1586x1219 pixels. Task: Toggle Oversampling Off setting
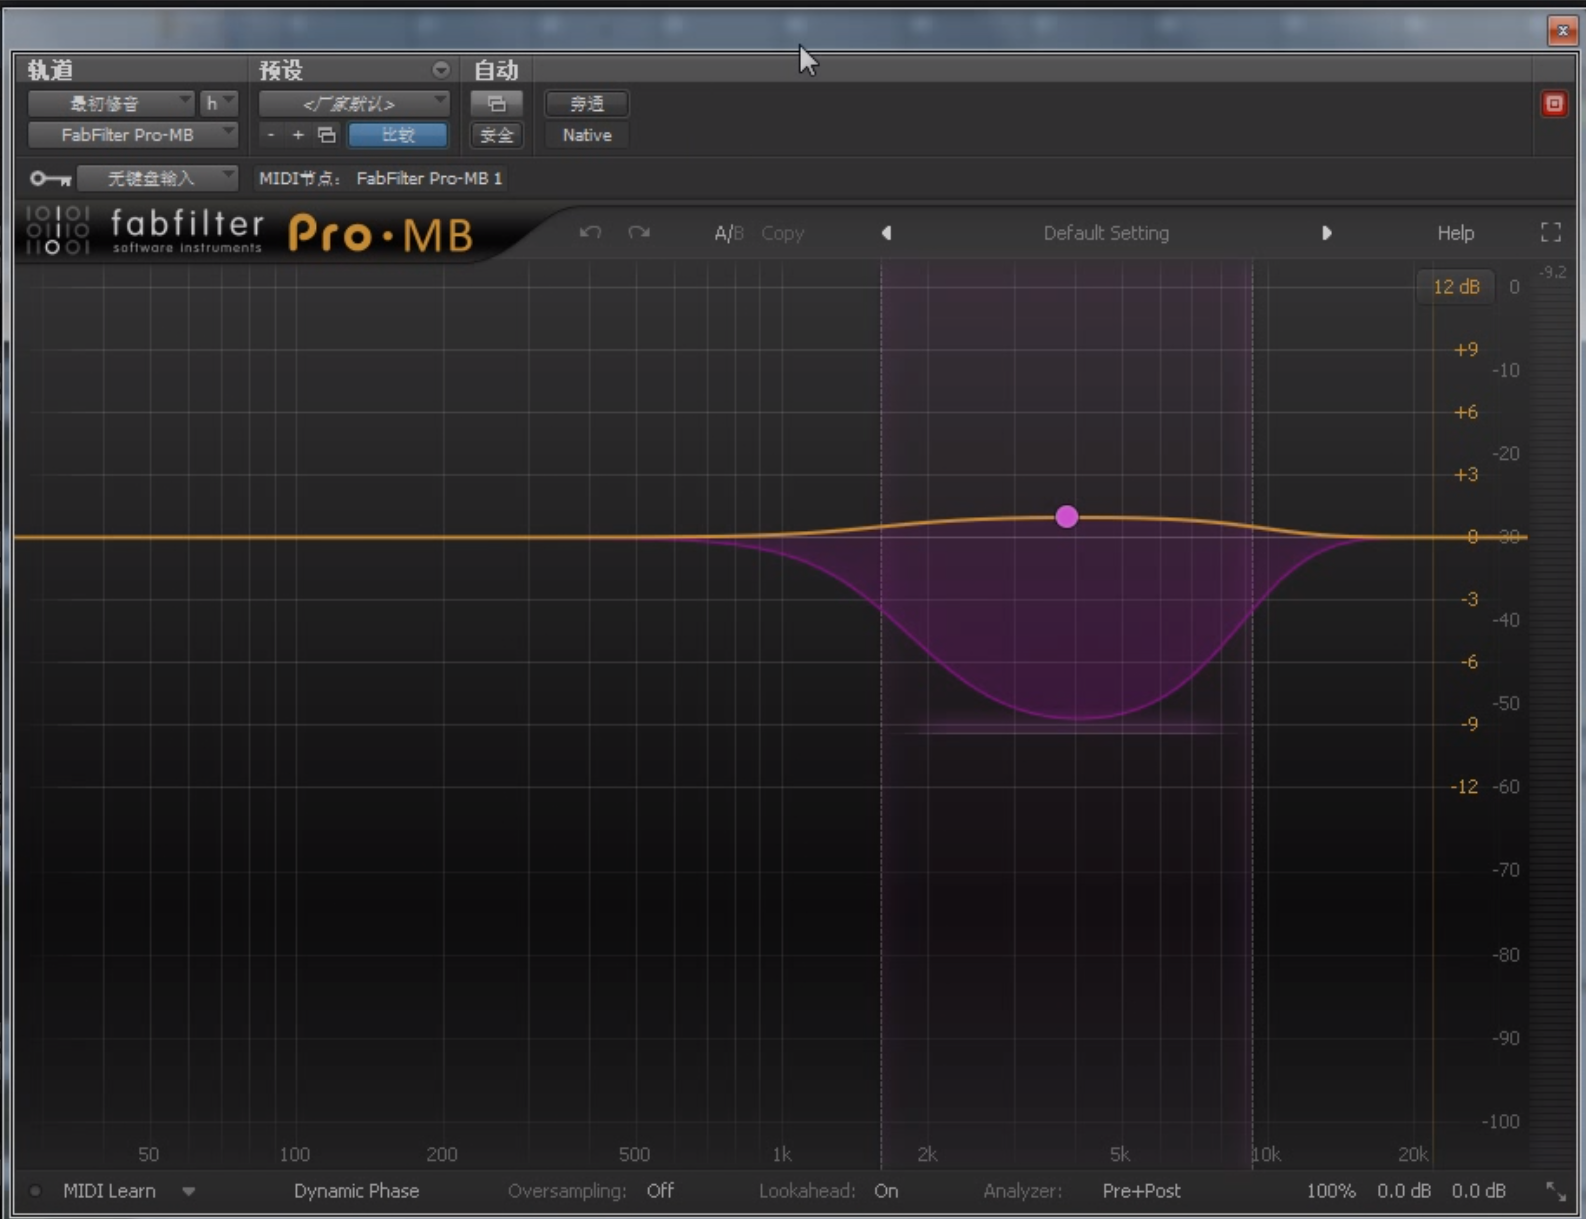660,1191
